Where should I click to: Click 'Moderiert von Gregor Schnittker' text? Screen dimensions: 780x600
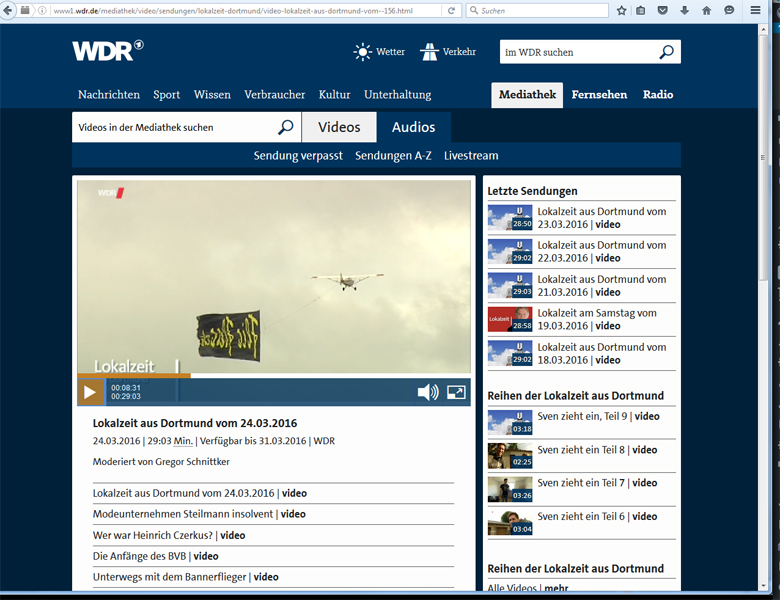click(x=161, y=462)
